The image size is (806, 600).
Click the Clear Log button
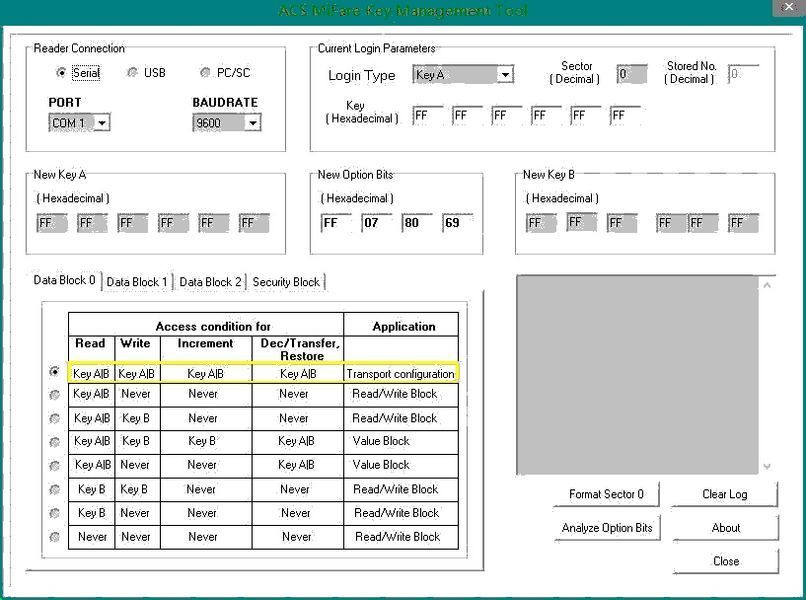[725, 494]
